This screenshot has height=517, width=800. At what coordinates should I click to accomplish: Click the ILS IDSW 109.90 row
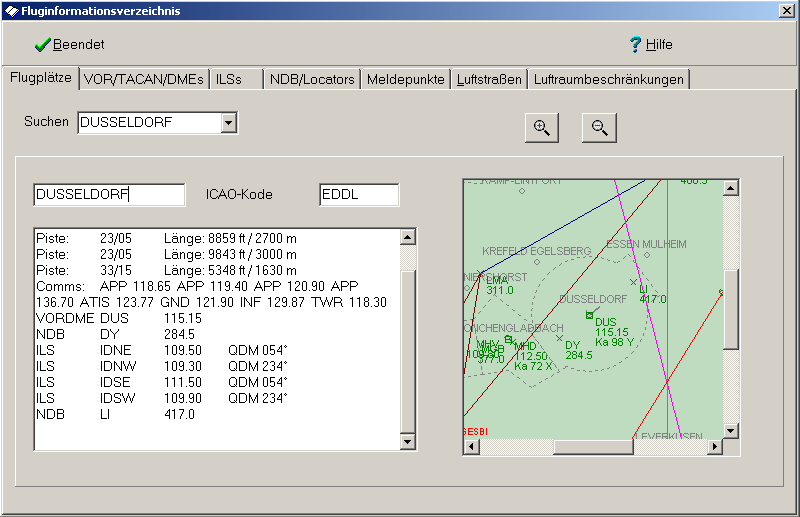(162, 398)
